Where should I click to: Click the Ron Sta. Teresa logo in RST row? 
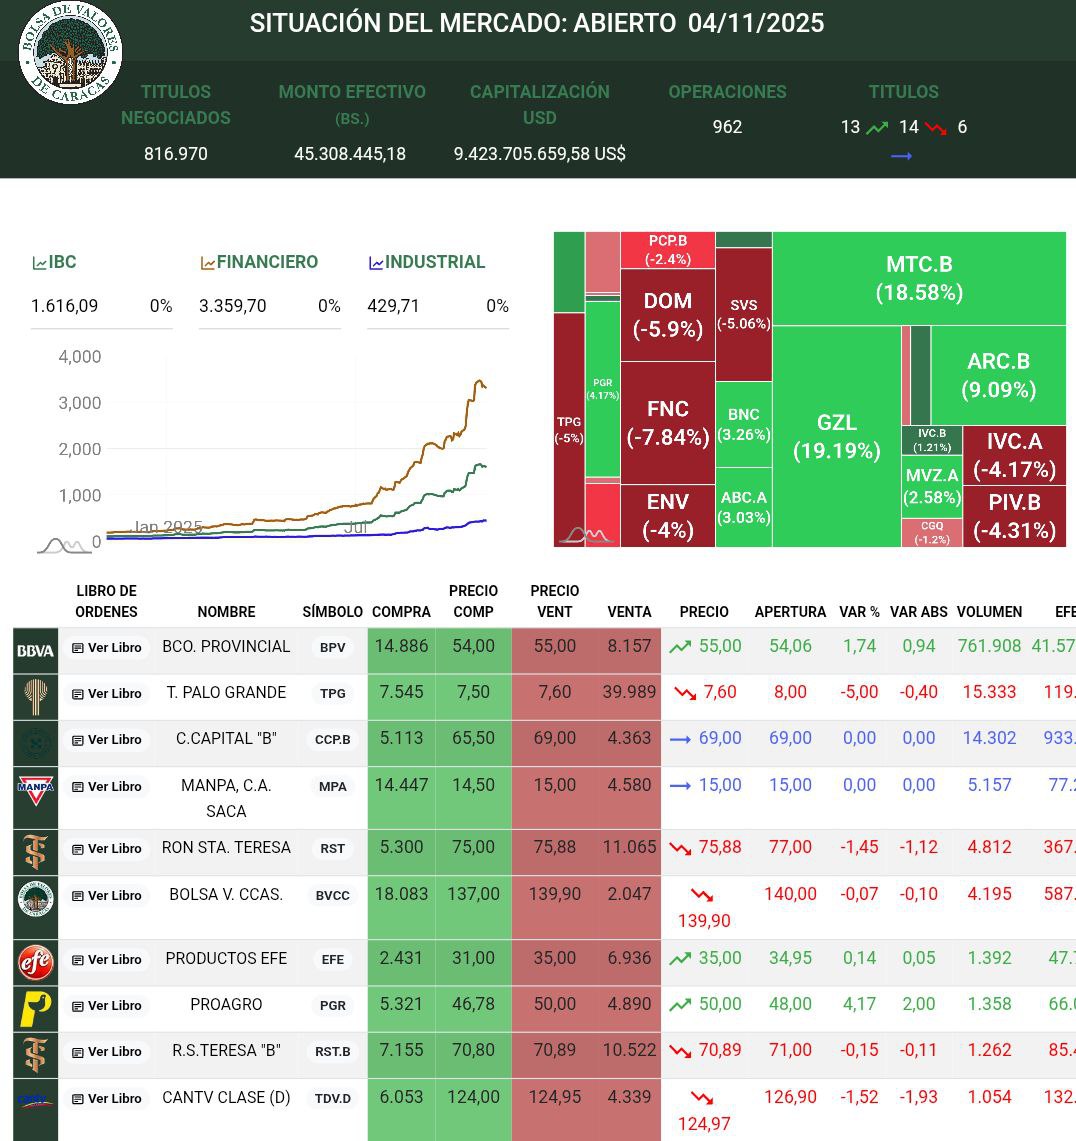click(35, 852)
